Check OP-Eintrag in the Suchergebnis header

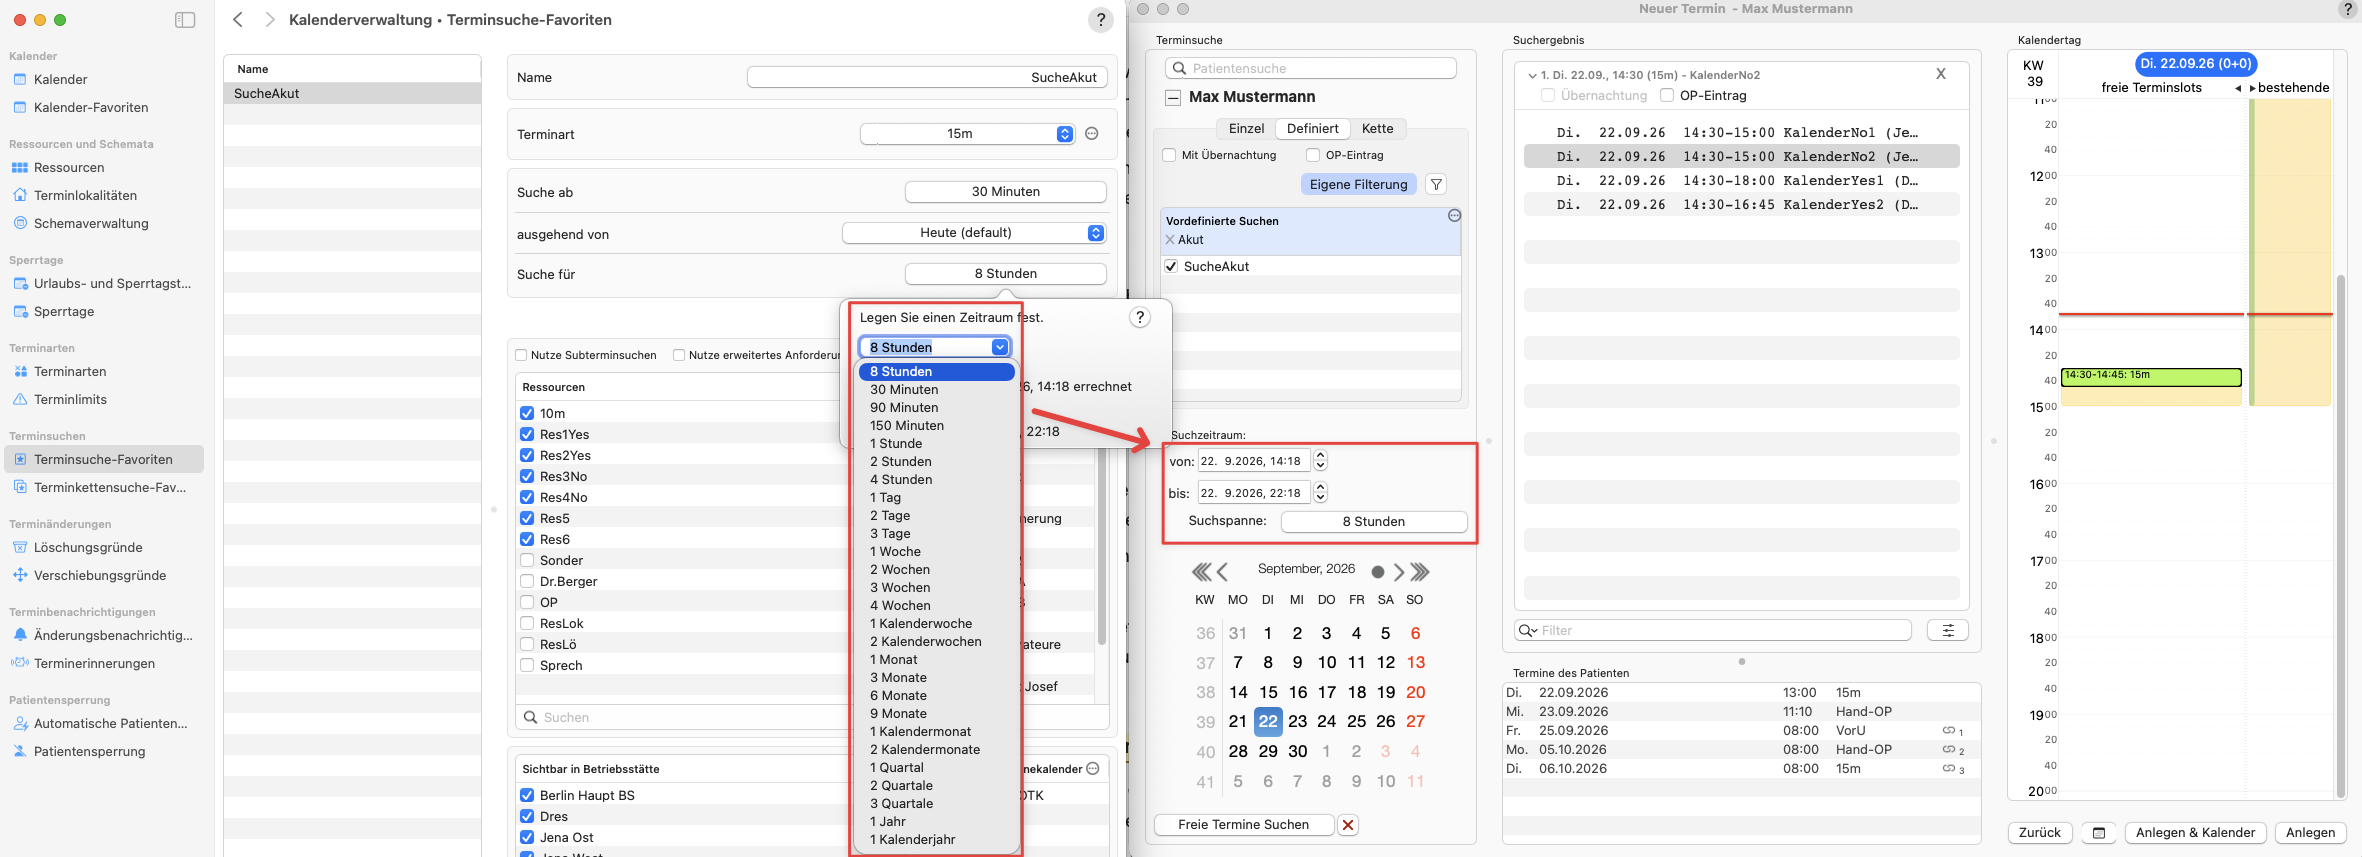1667,95
